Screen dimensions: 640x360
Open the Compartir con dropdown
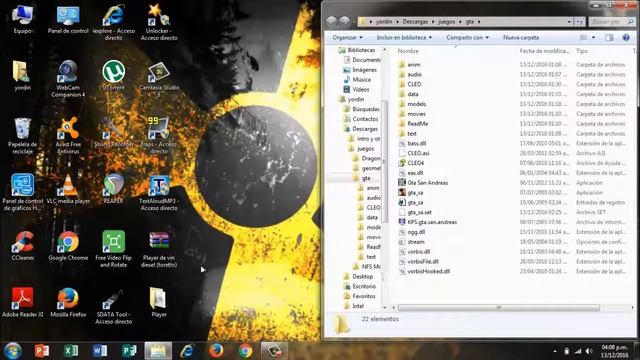pyautogui.click(x=467, y=38)
